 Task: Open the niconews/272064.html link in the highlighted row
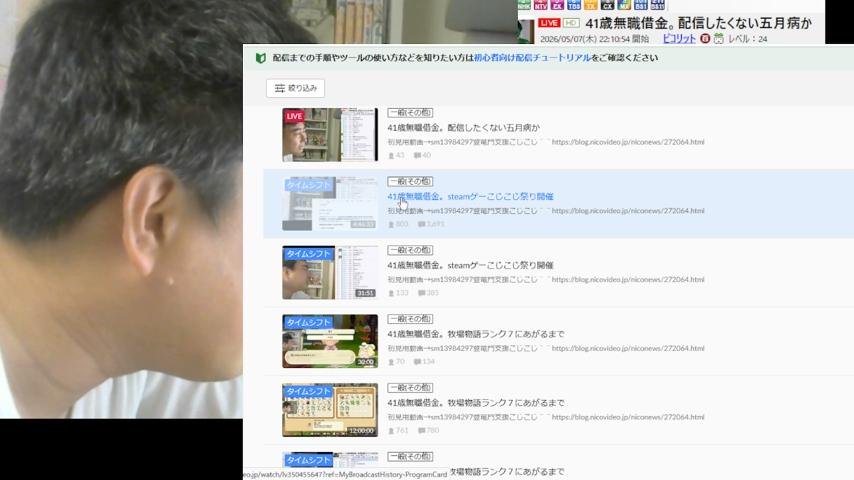[x=628, y=210]
